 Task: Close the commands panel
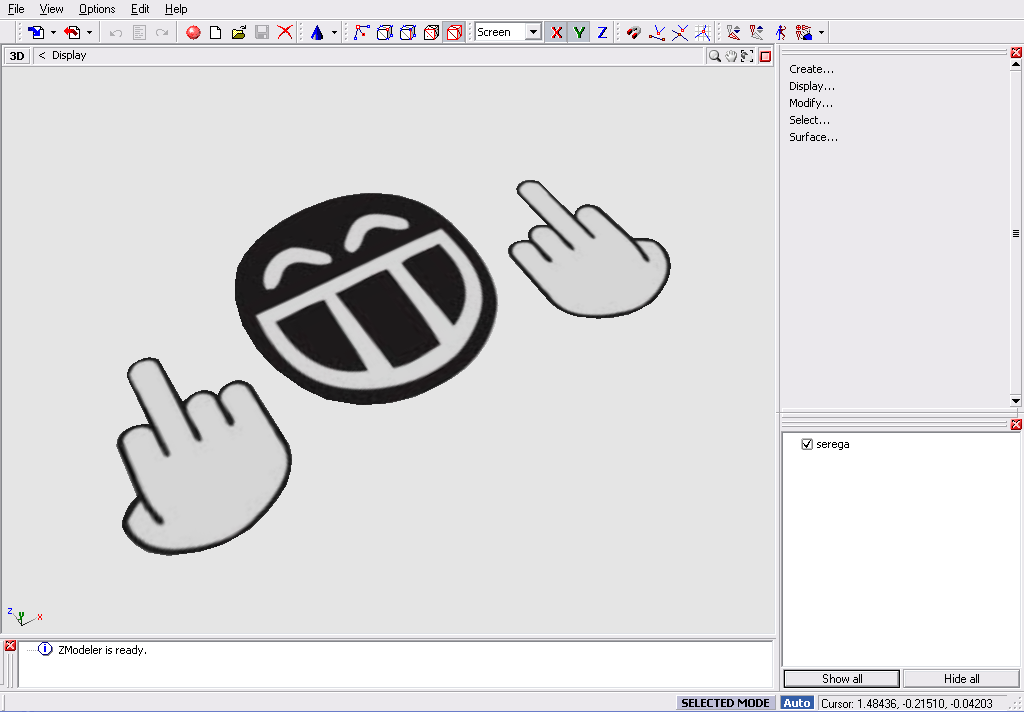point(1016,52)
